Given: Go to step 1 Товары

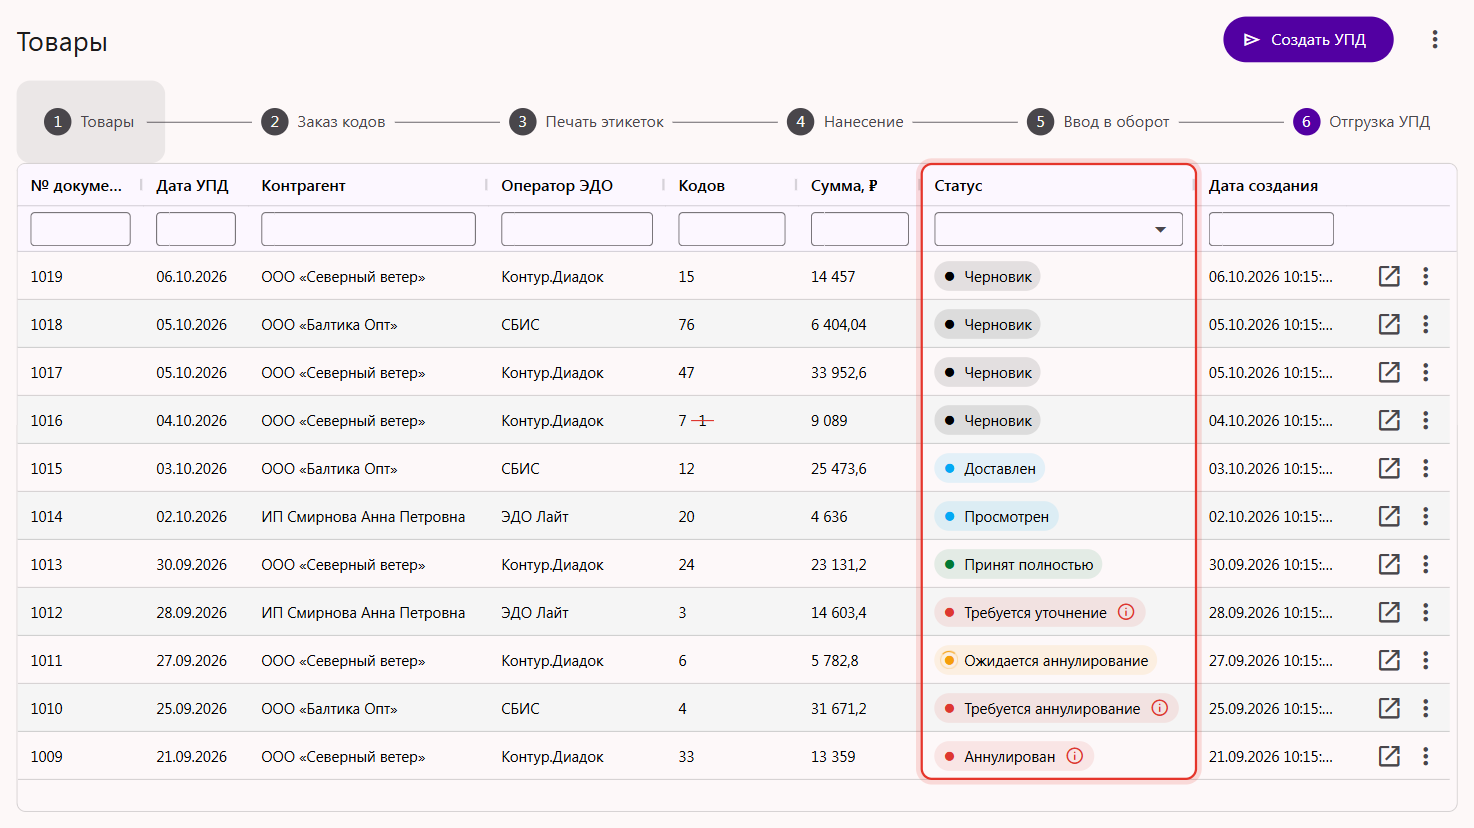Looking at the screenshot, I should (x=90, y=122).
